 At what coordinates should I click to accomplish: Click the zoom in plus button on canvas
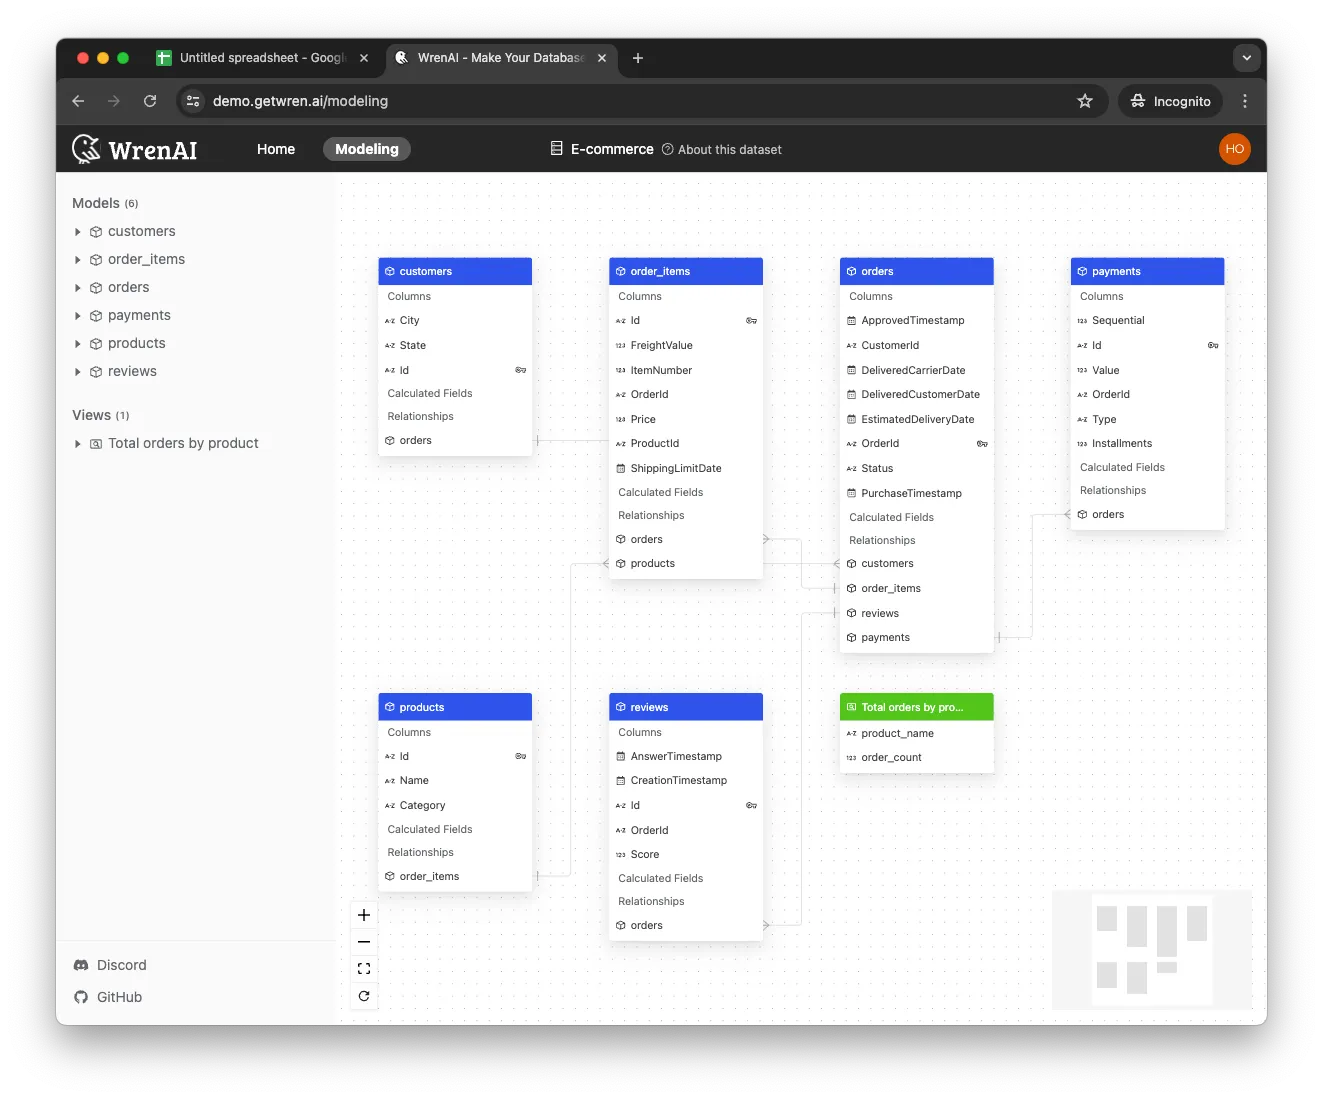364,915
